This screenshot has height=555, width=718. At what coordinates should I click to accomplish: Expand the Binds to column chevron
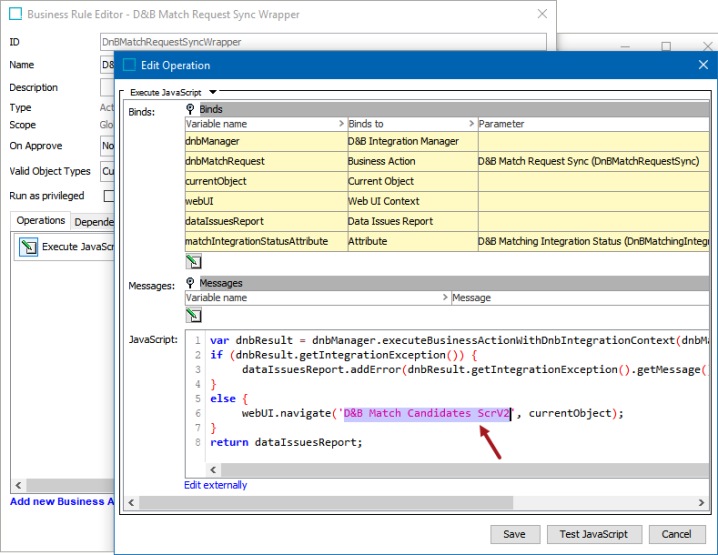tap(472, 124)
